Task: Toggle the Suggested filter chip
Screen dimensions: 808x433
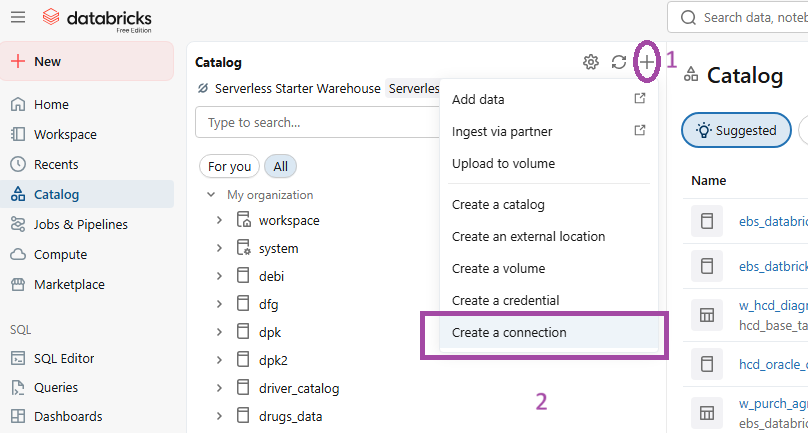Action: pyautogui.click(x=736, y=130)
